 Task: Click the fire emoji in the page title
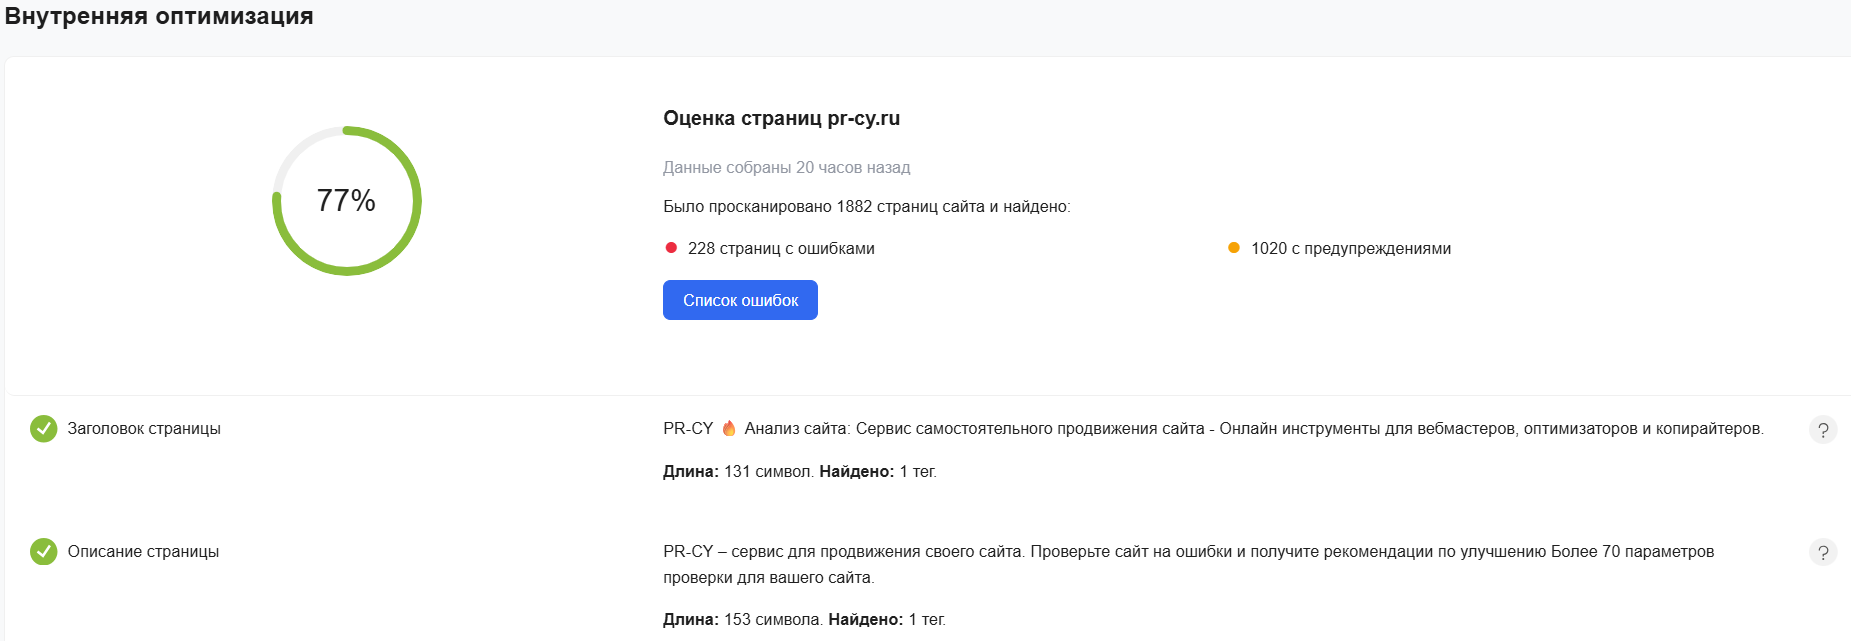click(729, 428)
